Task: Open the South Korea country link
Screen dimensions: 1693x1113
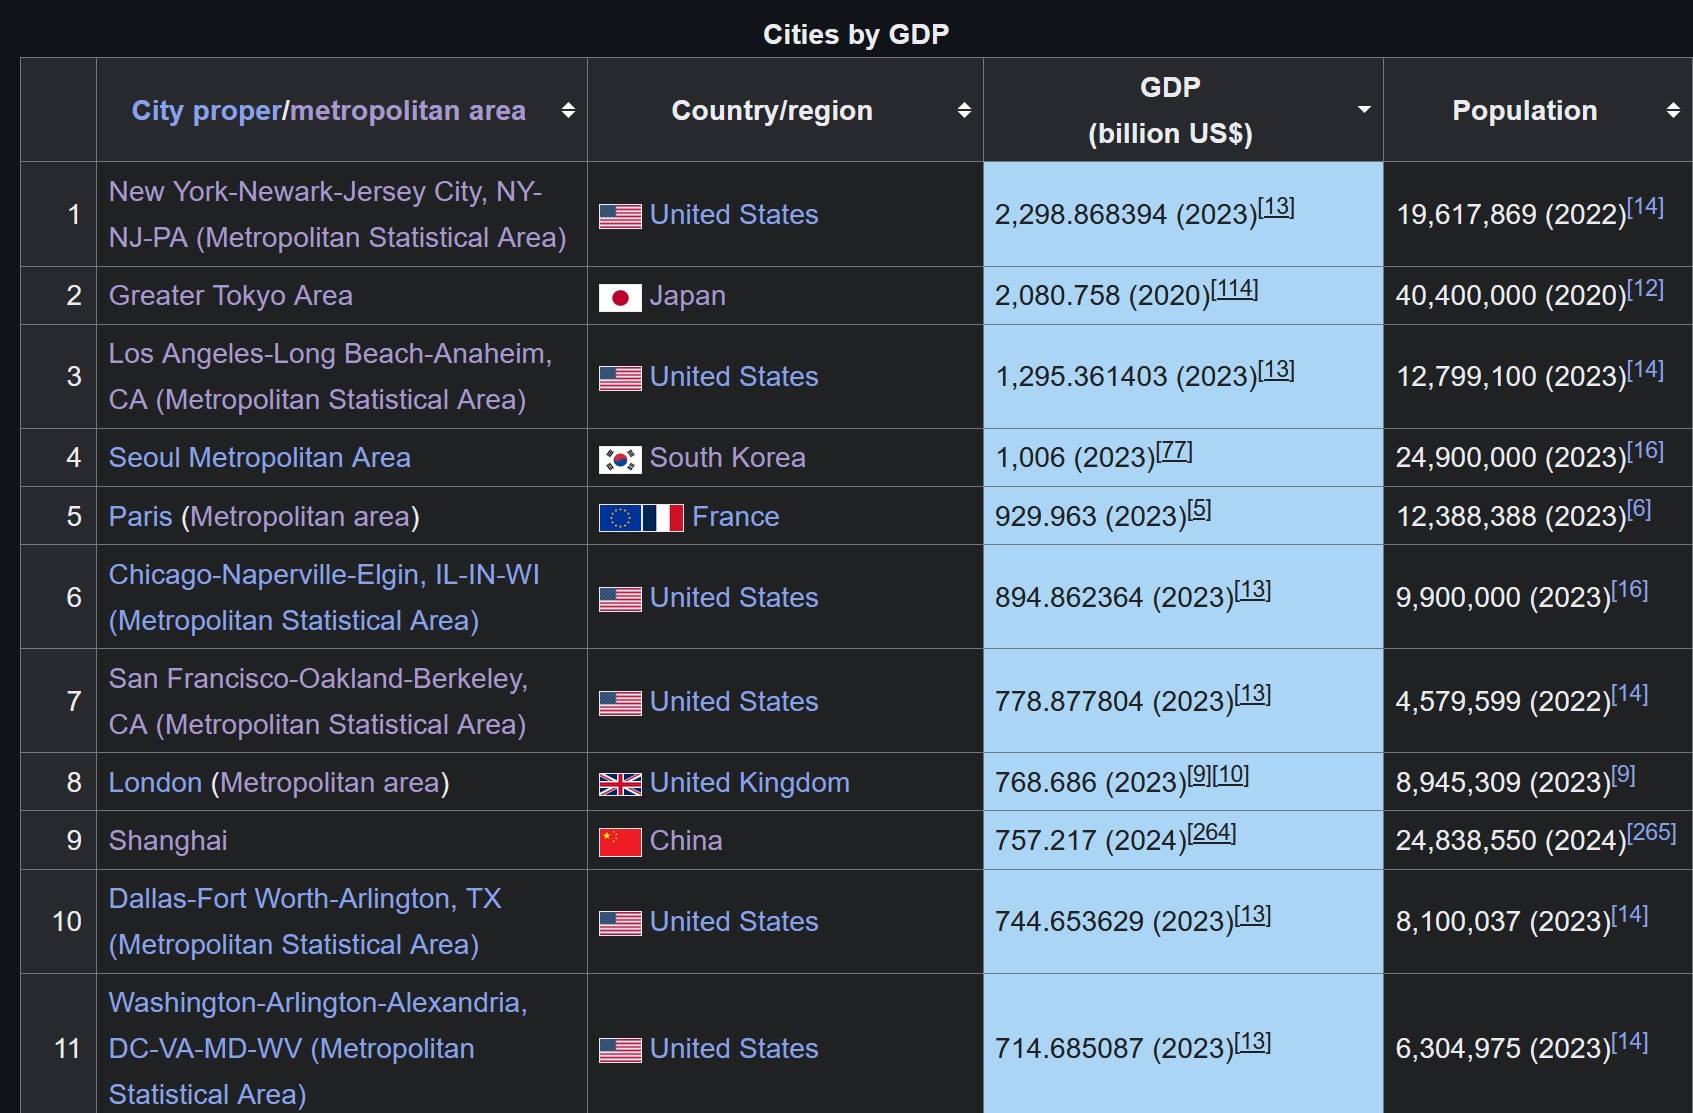Action: coord(728,458)
